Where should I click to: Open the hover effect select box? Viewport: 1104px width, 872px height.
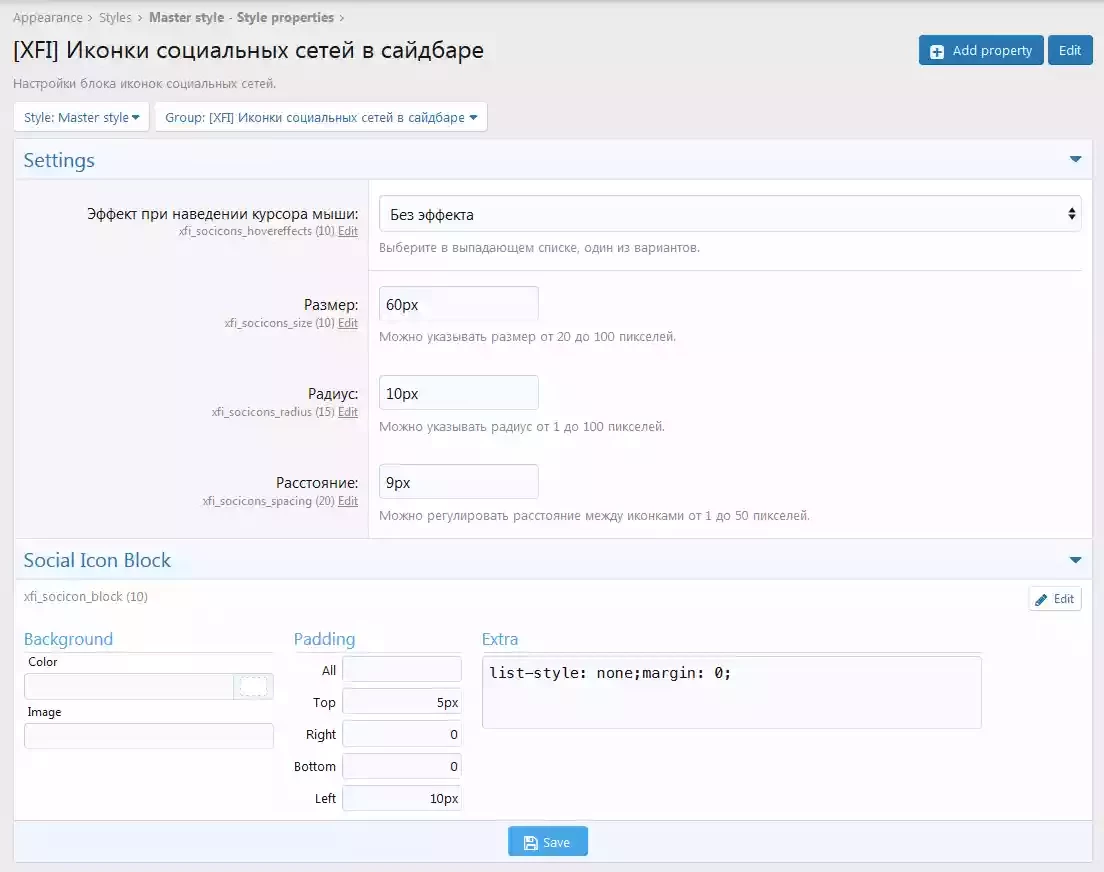(x=729, y=214)
